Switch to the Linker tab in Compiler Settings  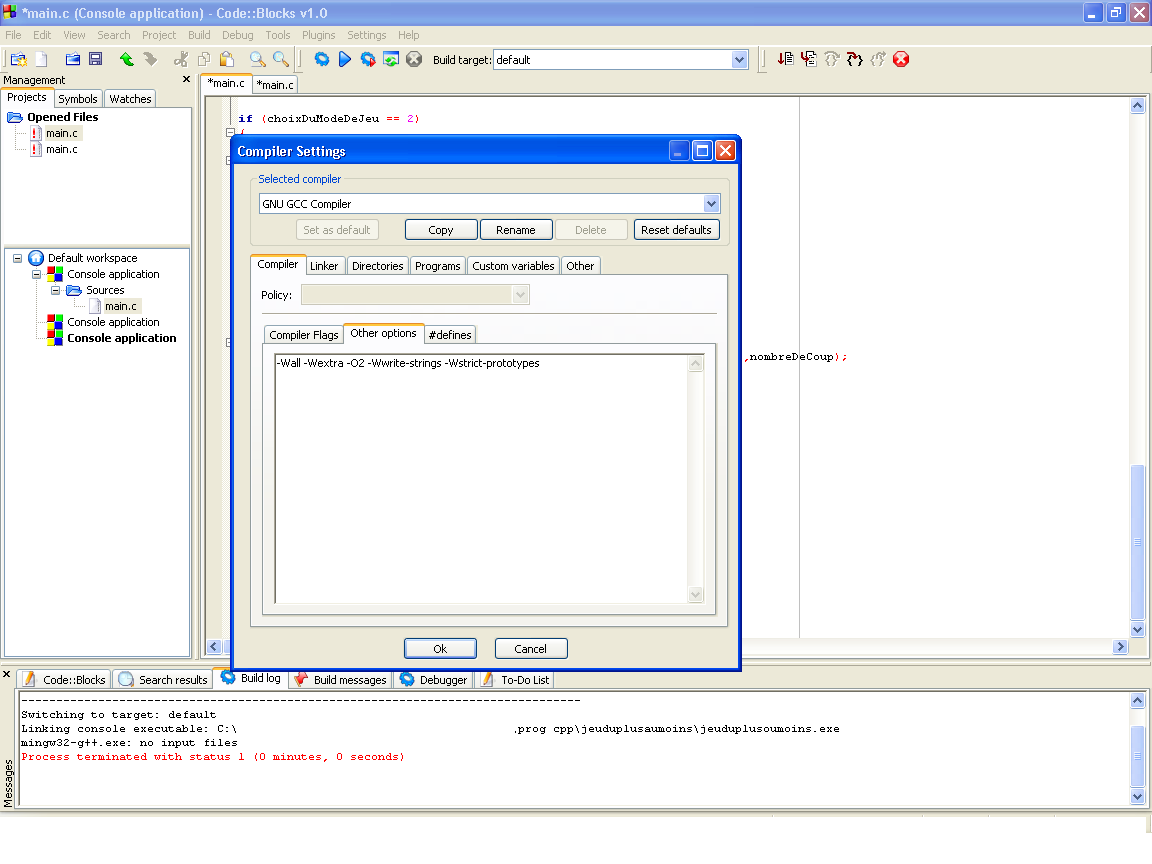[x=324, y=265]
